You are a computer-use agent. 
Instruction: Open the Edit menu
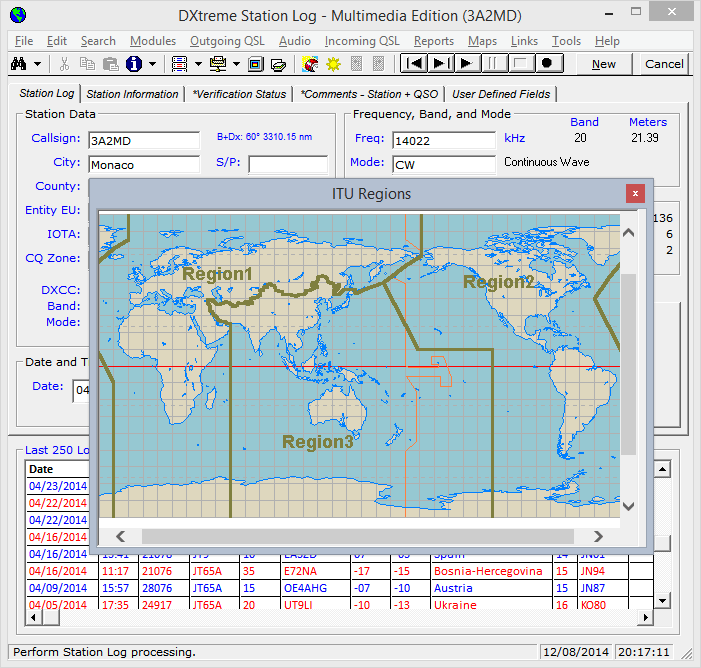tap(57, 41)
